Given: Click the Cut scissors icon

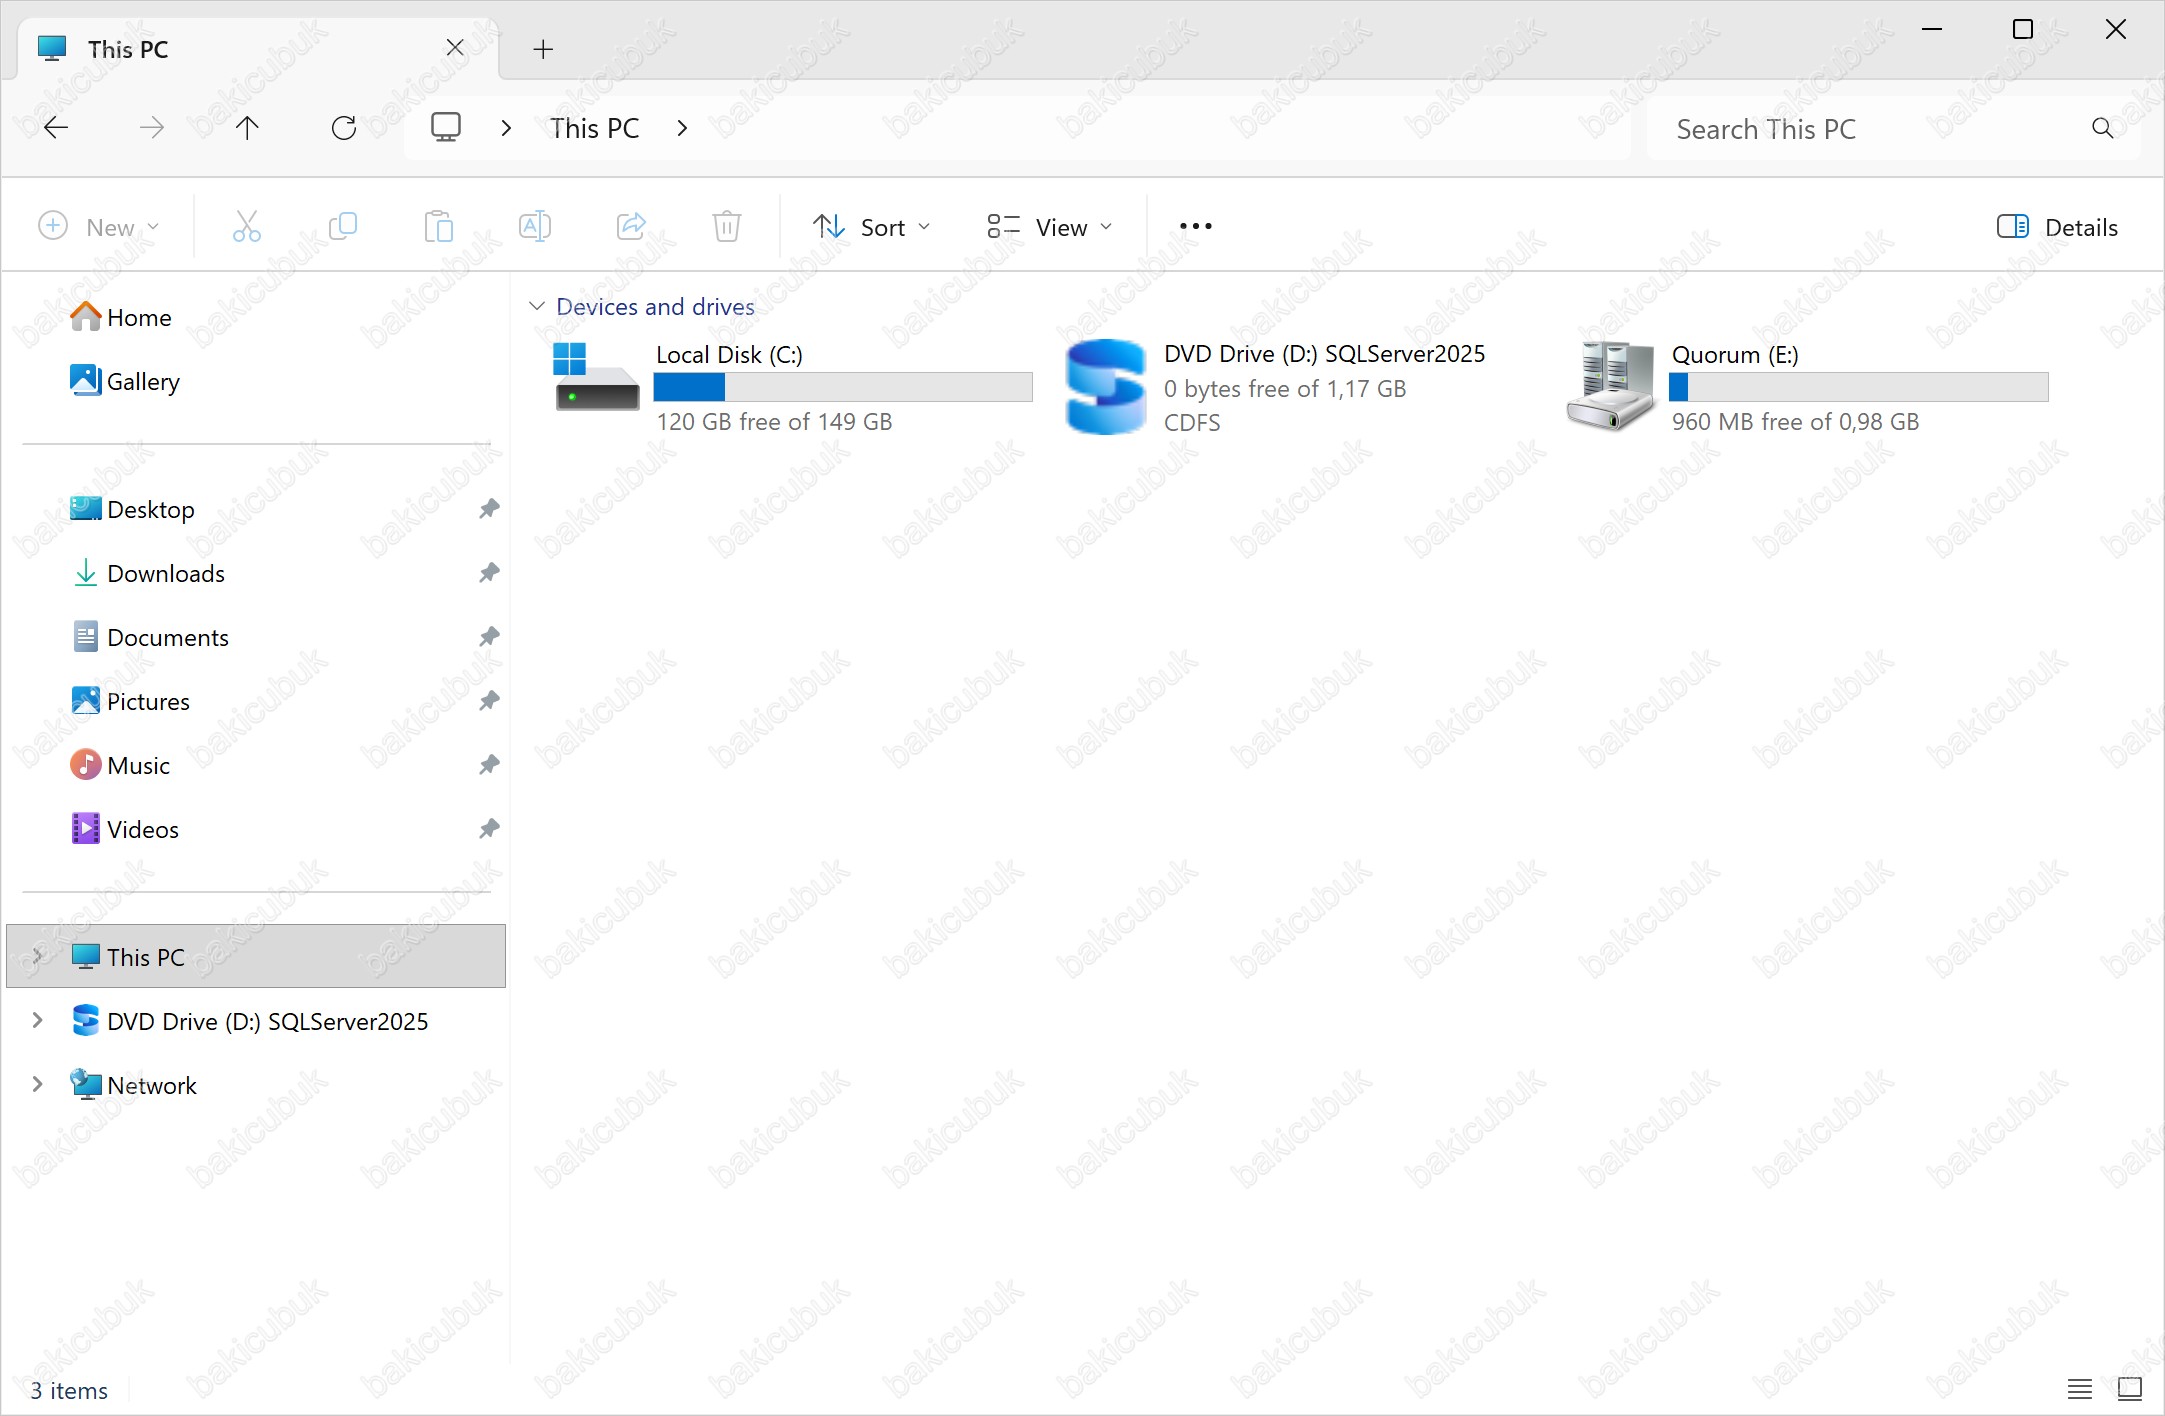Looking at the screenshot, I should click(246, 227).
